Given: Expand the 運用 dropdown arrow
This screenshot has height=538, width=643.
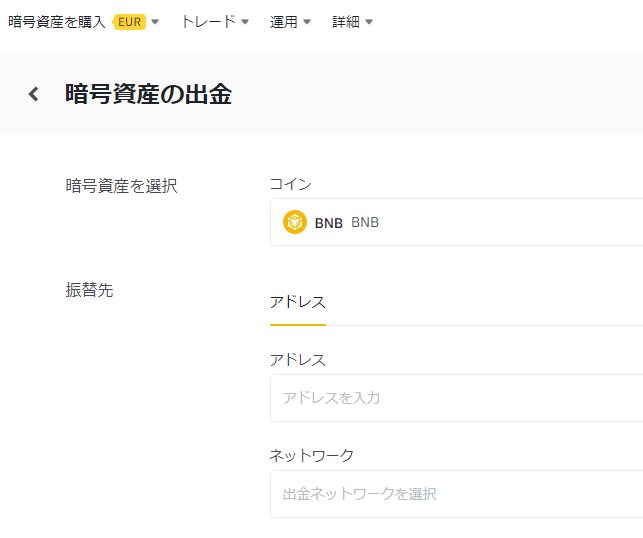Looking at the screenshot, I should [x=307, y=22].
